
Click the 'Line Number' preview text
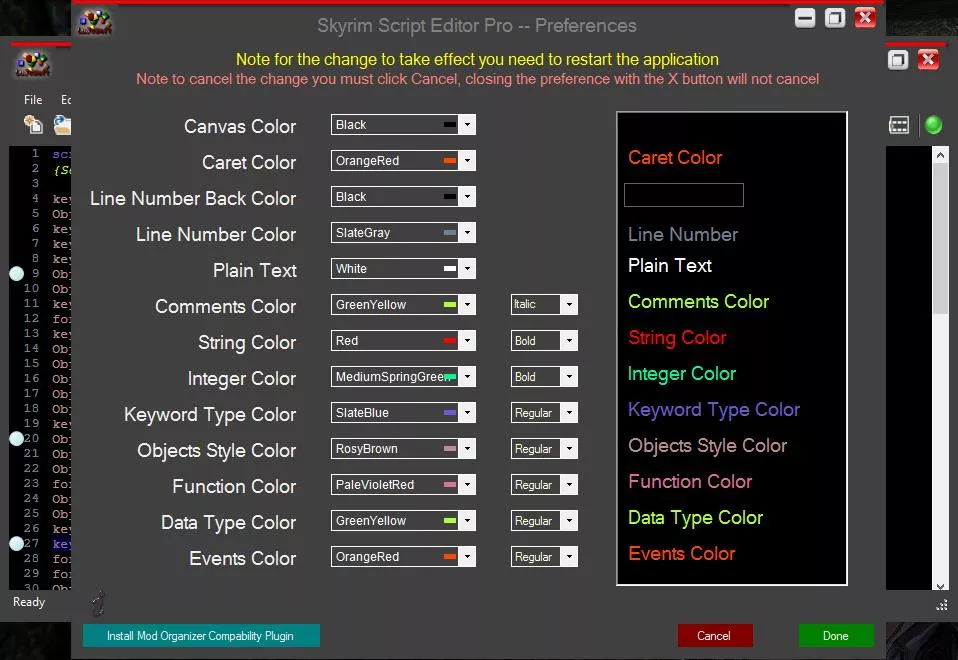coord(683,235)
